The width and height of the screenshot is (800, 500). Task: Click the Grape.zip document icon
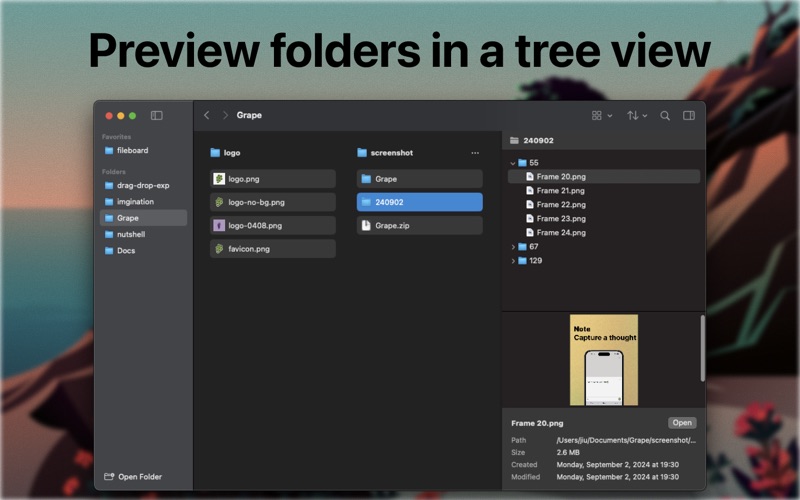366,226
